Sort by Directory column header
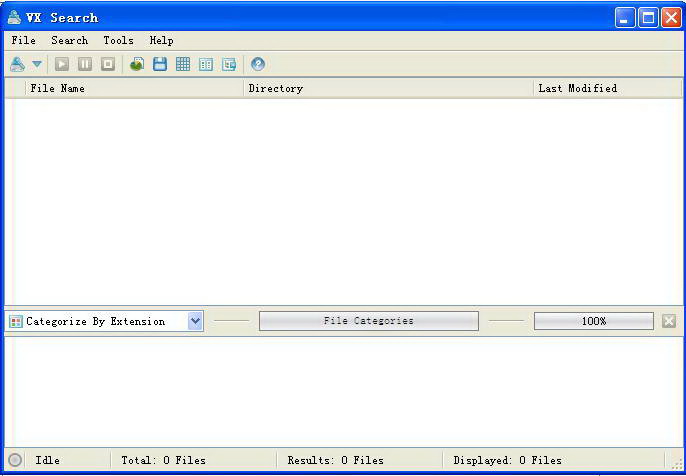The height and width of the screenshot is (476, 686). pyautogui.click(x=388, y=88)
